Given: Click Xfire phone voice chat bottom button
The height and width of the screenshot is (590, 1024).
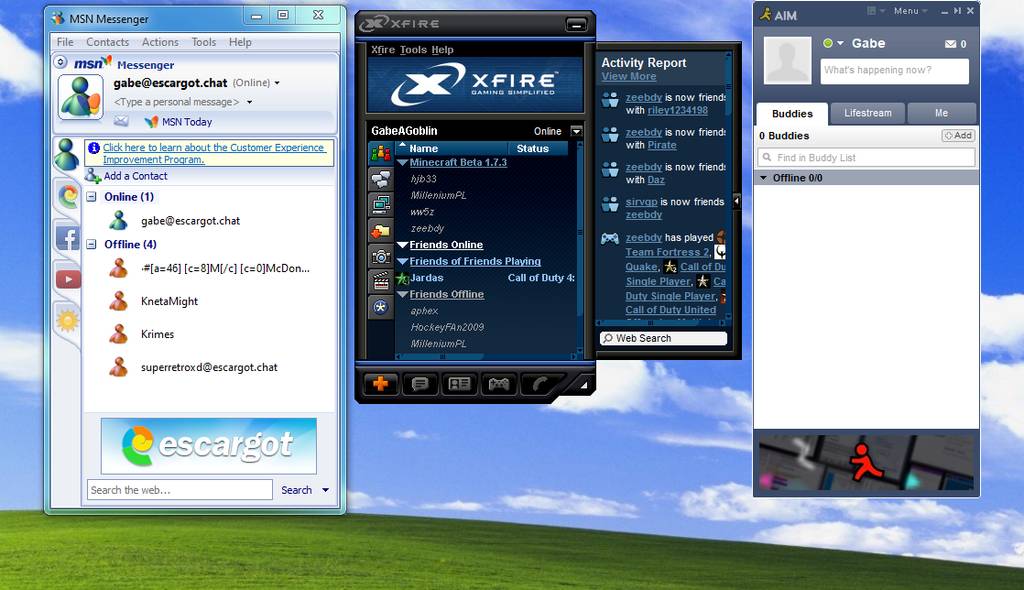Looking at the screenshot, I should click(x=539, y=384).
